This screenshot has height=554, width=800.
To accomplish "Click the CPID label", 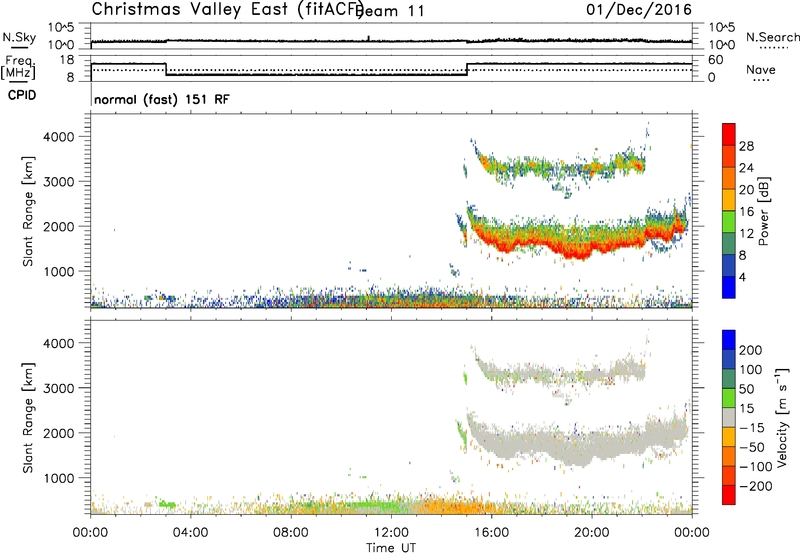I will [x=22, y=95].
